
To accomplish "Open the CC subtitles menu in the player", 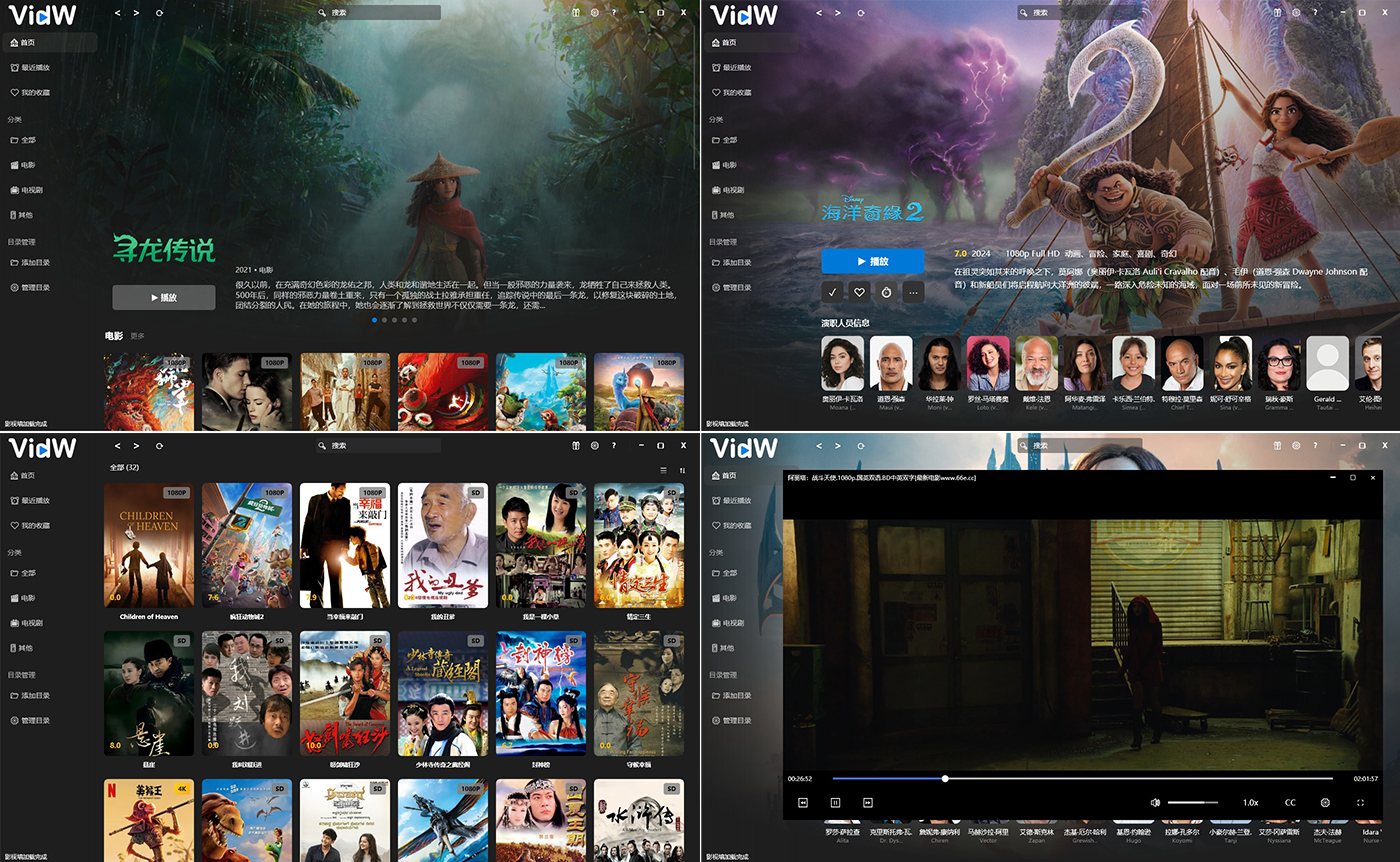I will [1290, 802].
